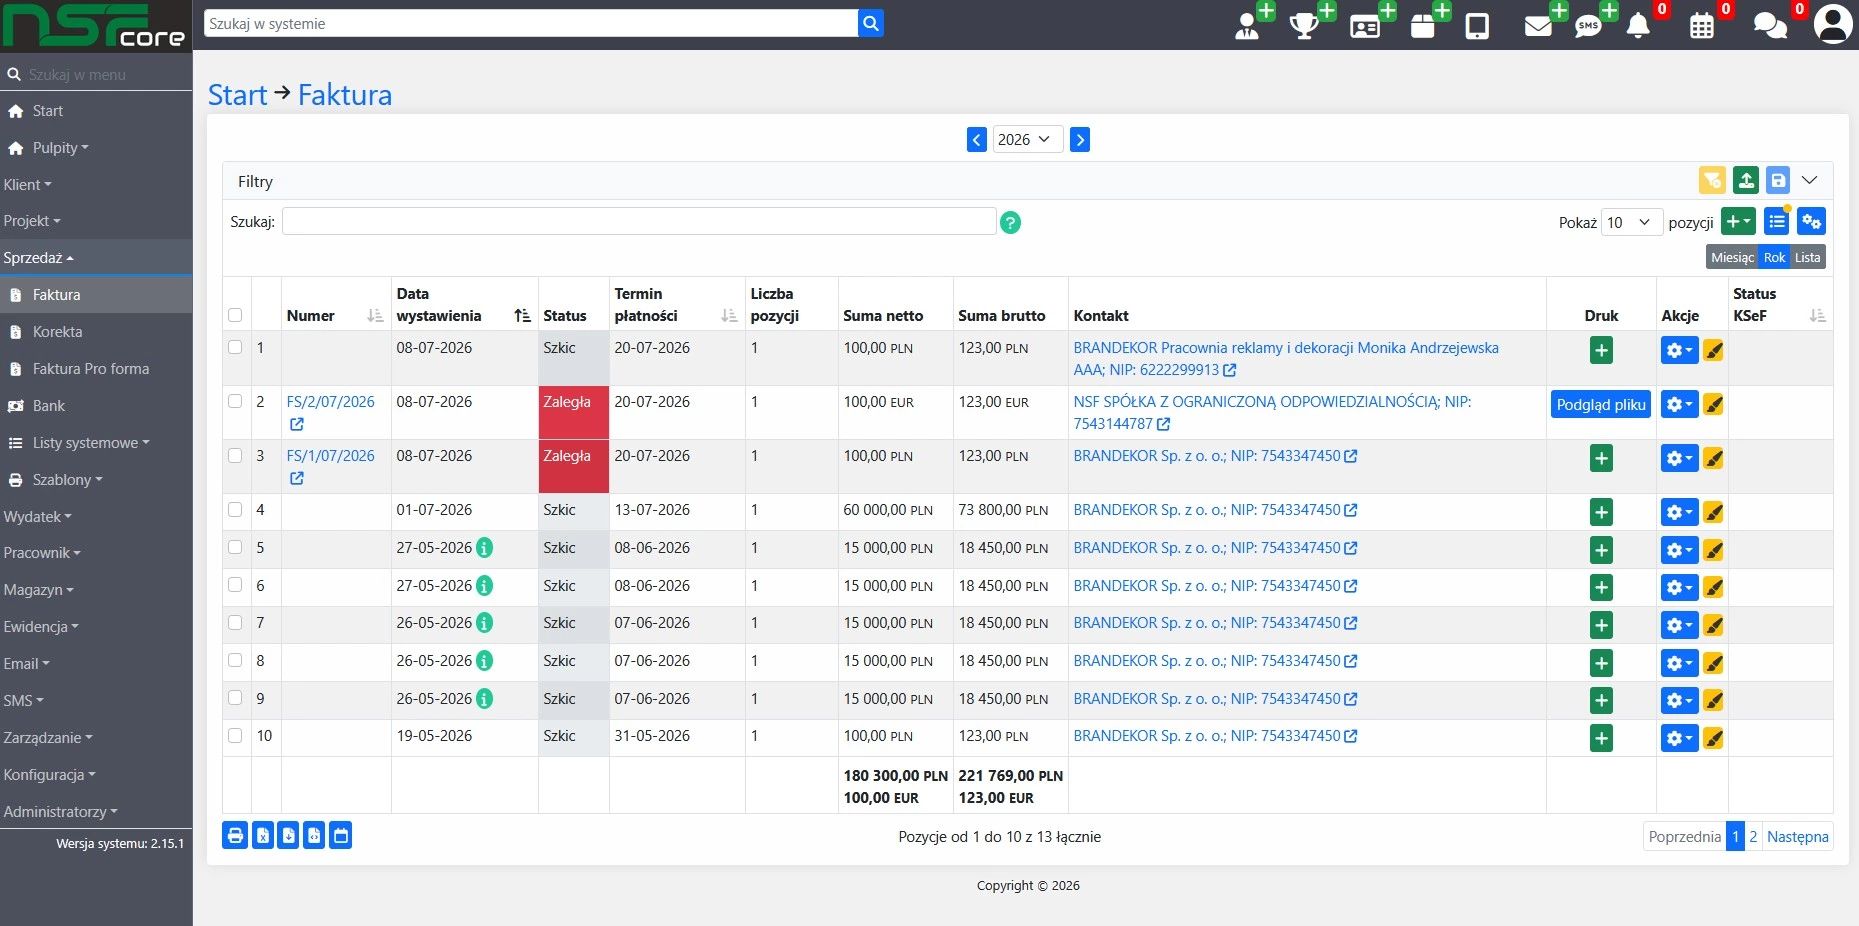Select row 8 checkbox

pyautogui.click(x=235, y=660)
